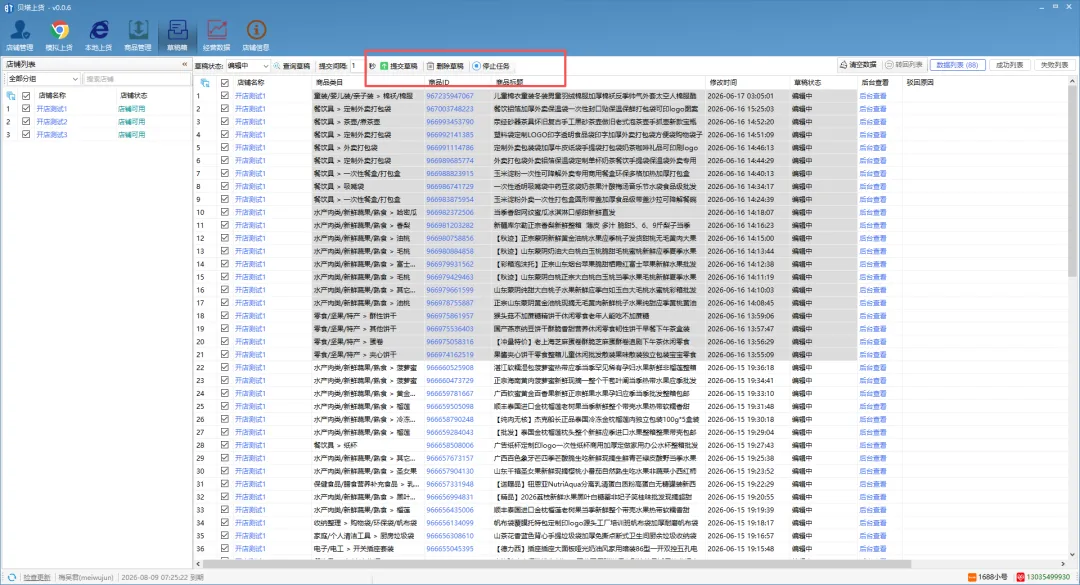Screen dimensions: 1080x585
Task: Click the red icon beside 13035499930
Action: 1021,577
